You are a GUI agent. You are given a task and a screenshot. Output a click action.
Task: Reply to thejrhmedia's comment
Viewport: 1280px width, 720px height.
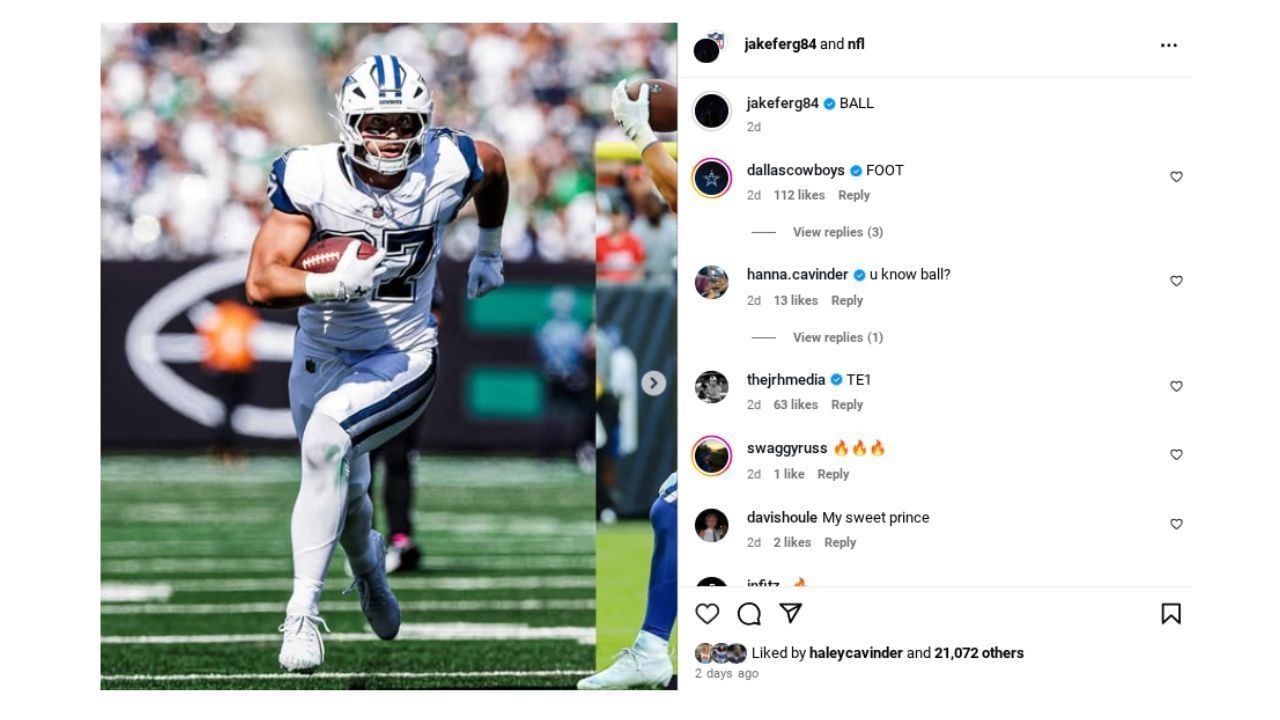[x=846, y=405]
